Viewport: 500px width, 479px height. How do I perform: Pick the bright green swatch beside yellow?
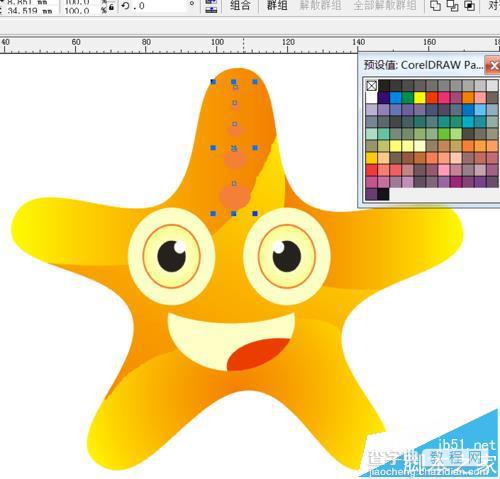(407, 98)
